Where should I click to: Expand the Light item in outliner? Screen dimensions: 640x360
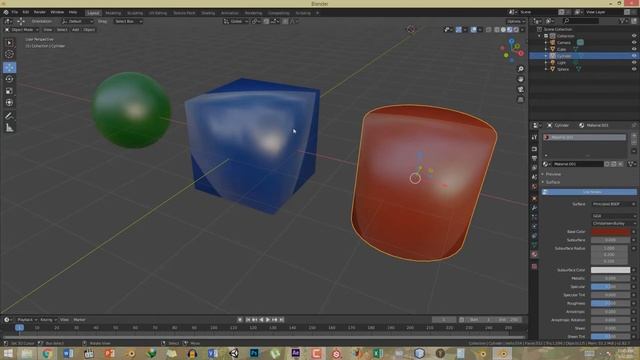click(546, 62)
